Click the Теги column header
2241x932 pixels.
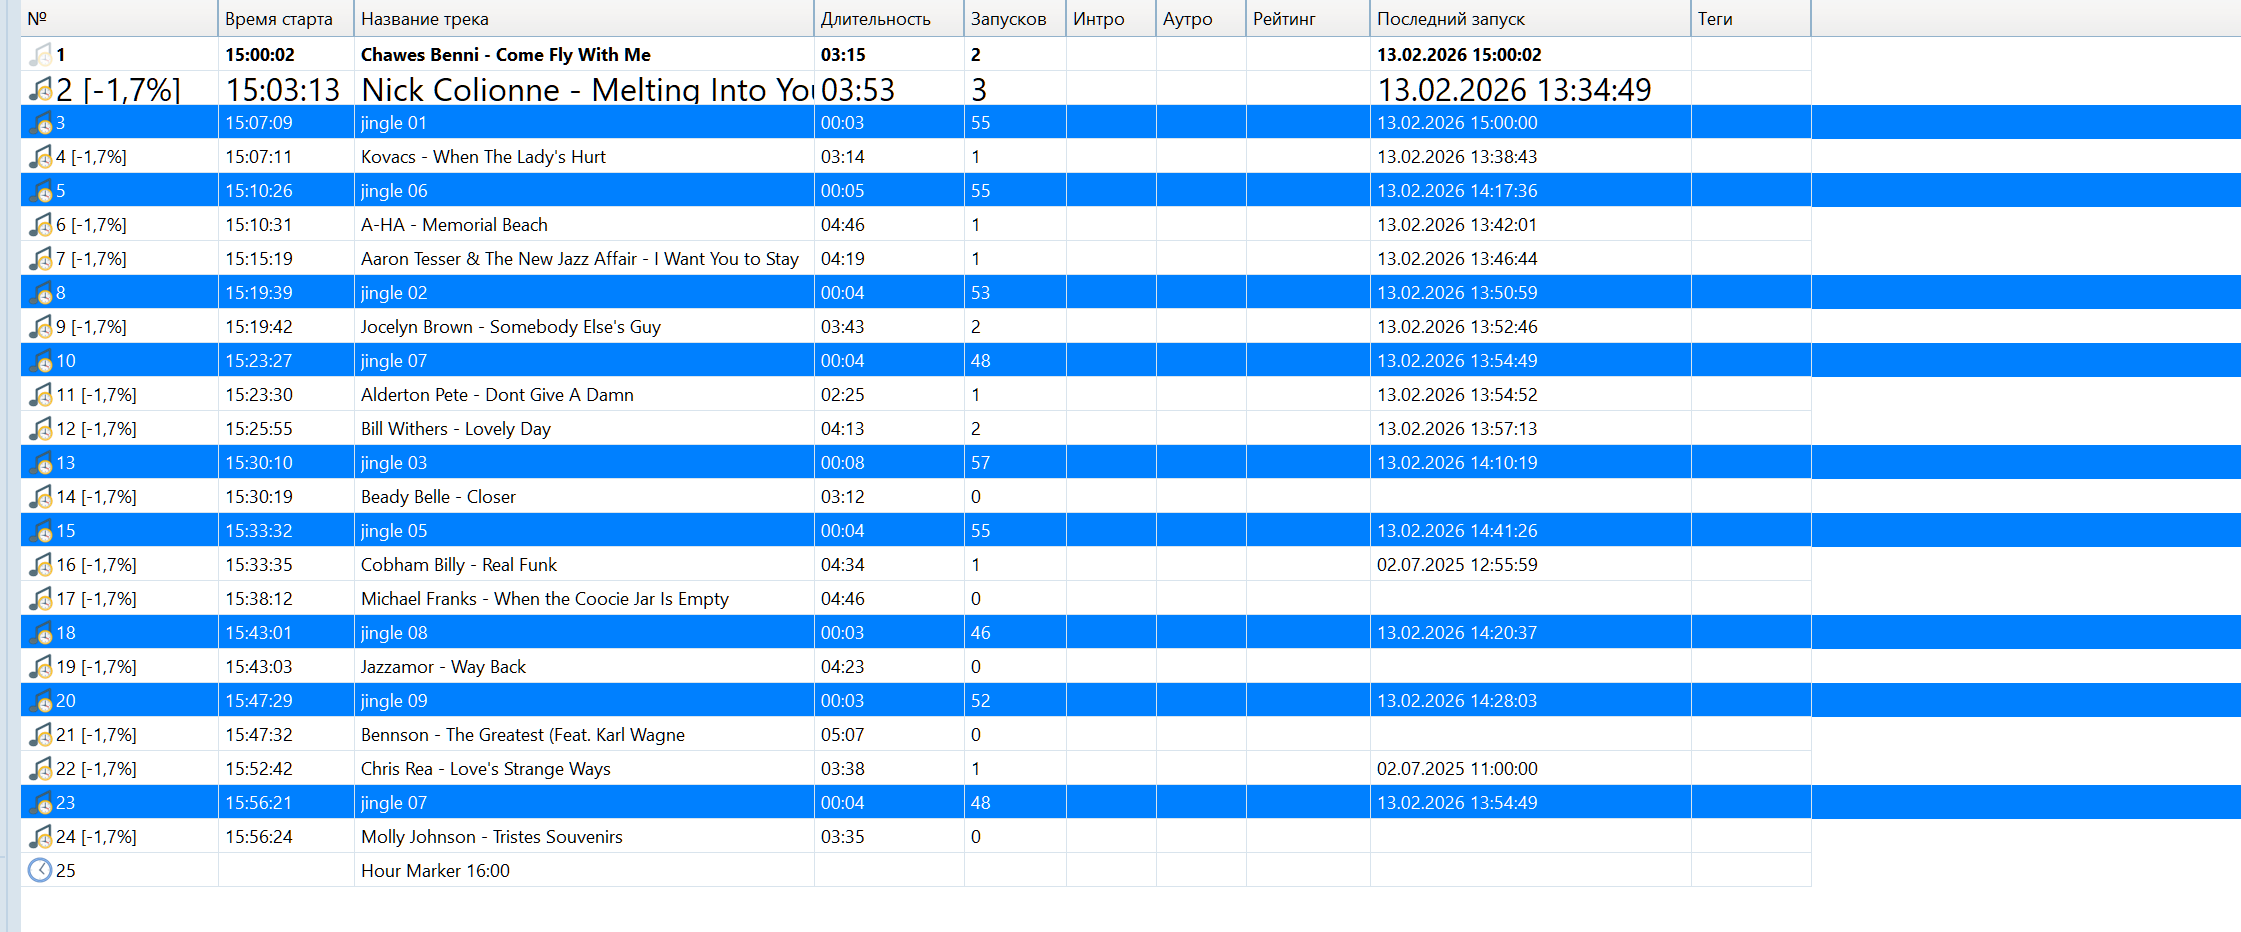[x=1715, y=19]
